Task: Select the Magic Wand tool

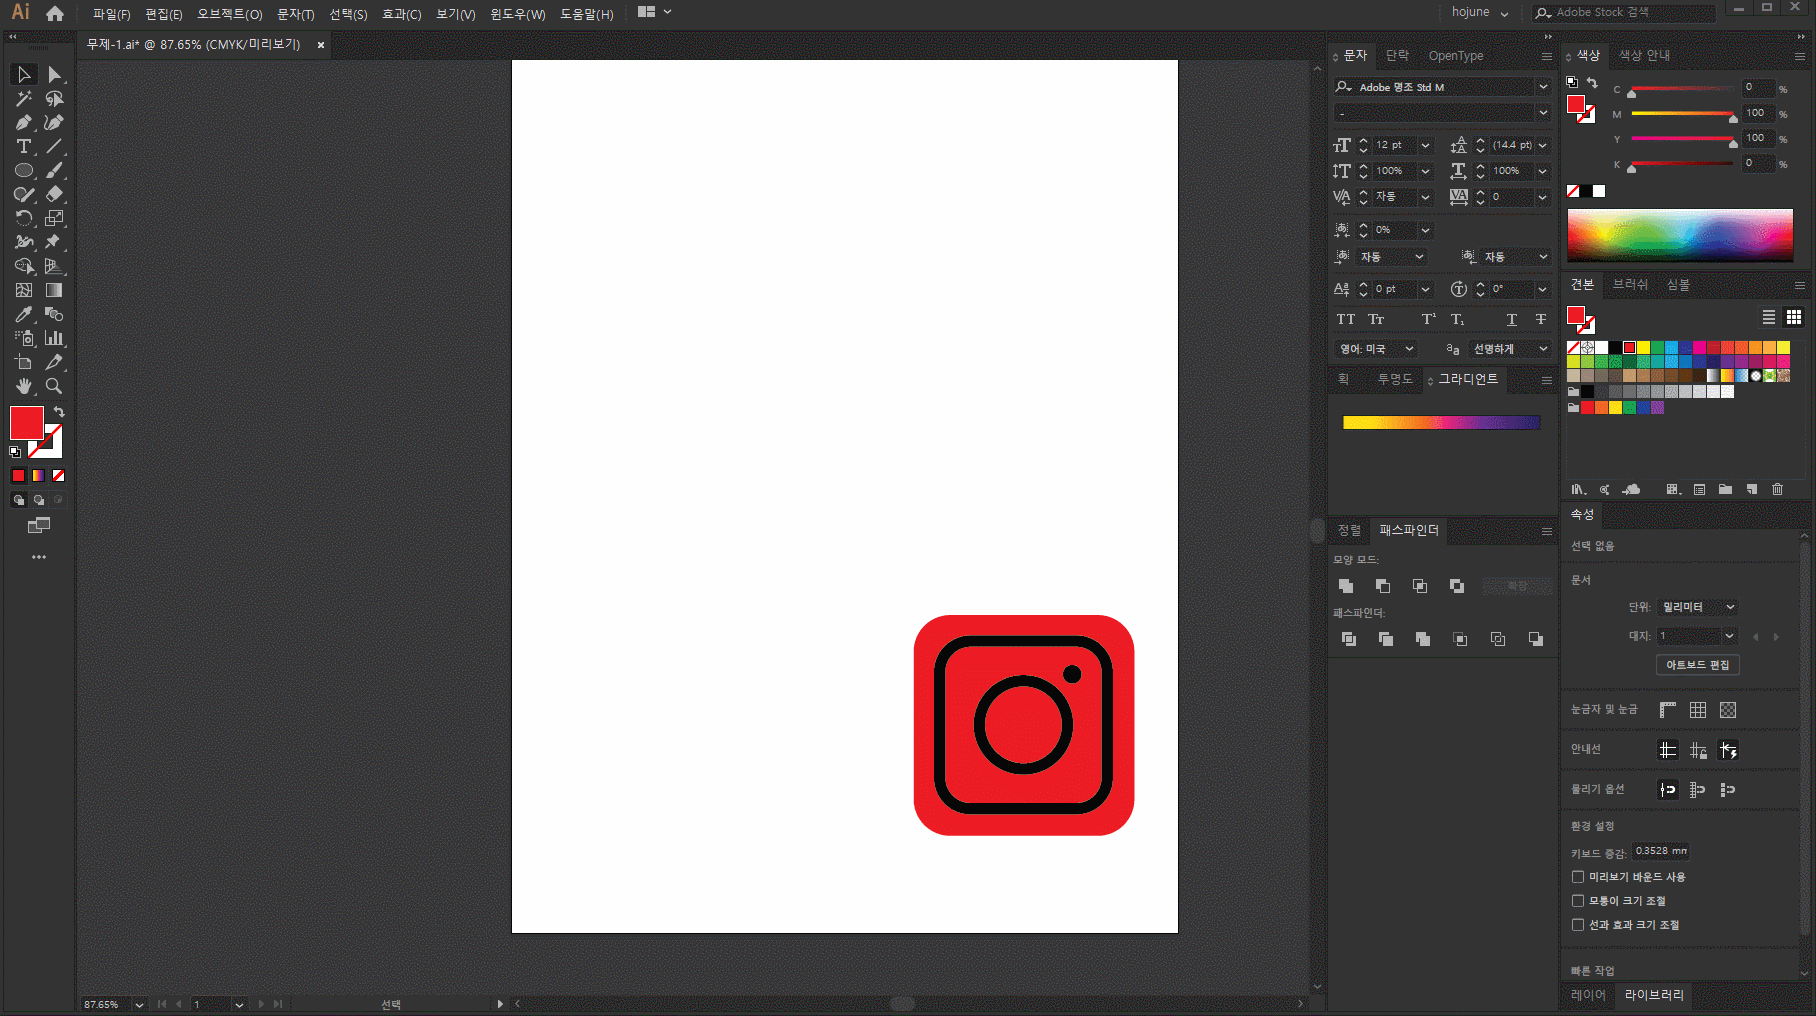Action: coord(24,98)
